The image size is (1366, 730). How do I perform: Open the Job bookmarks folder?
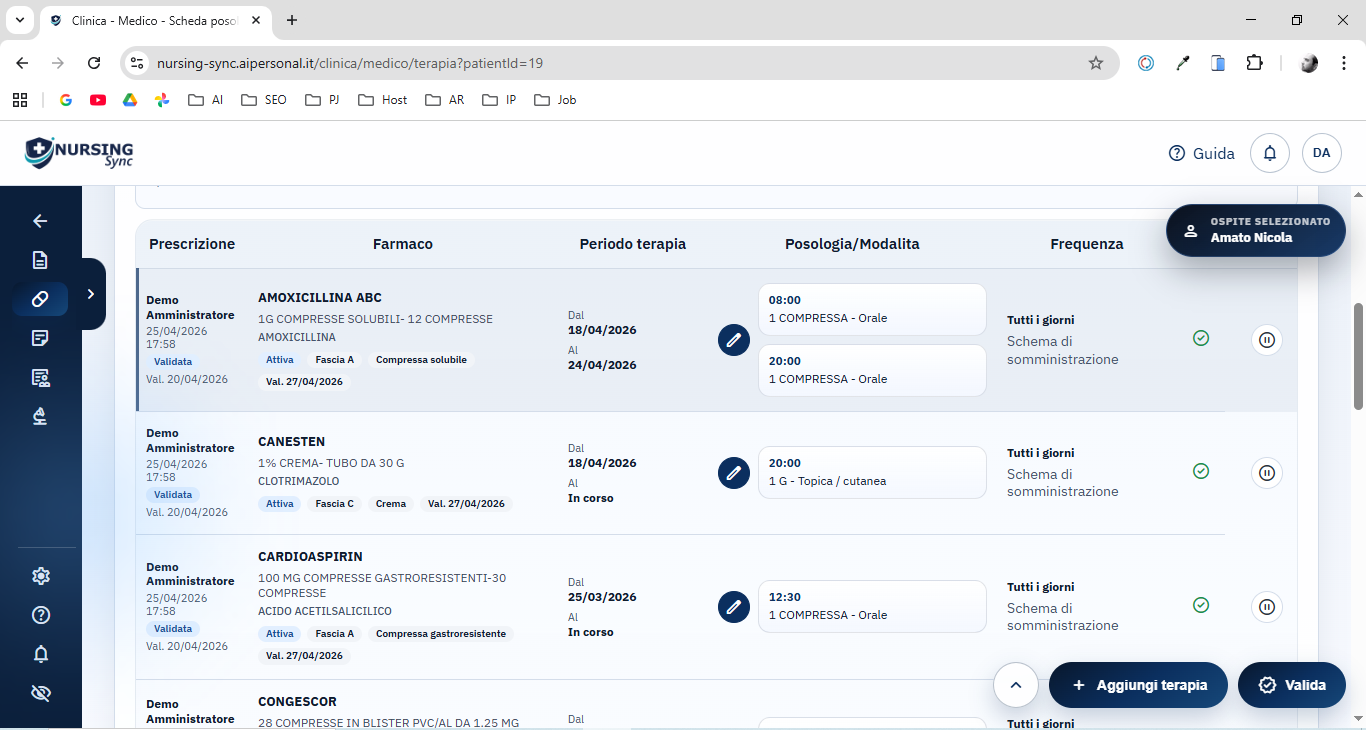pos(555,100)
